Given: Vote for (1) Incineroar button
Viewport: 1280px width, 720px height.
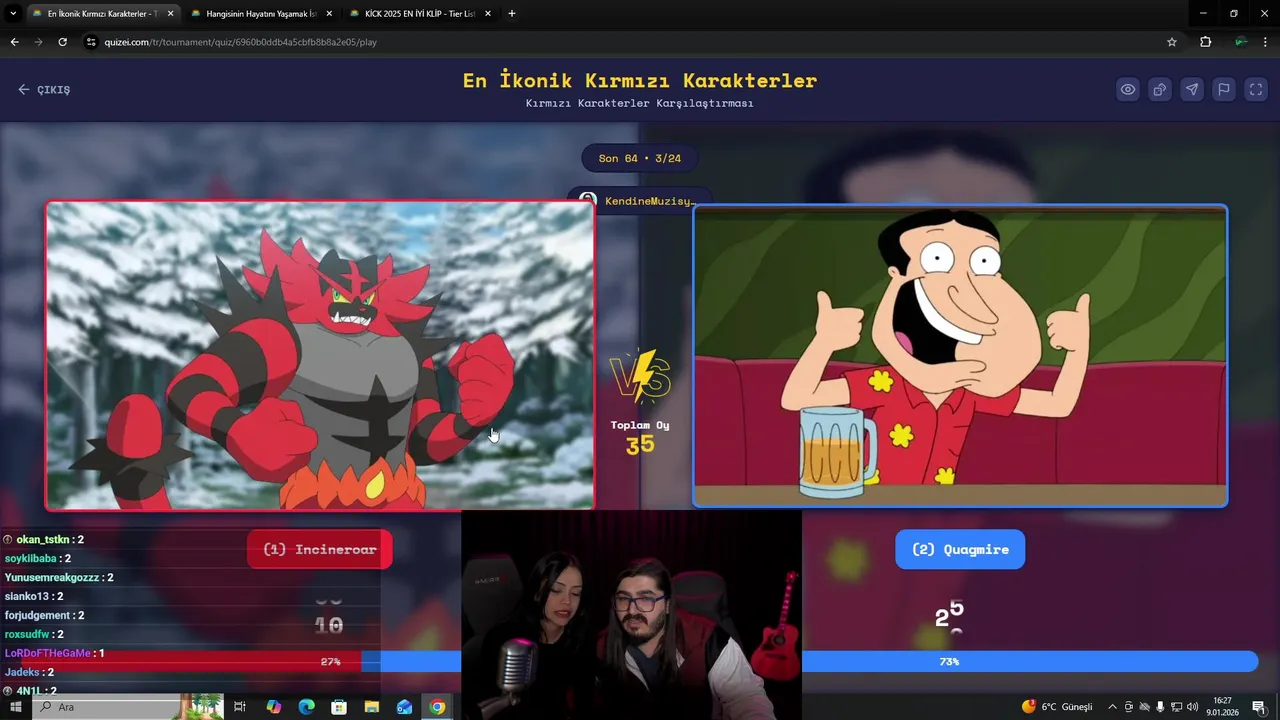Looking at the screenshot, I should click(x=319, y=549).
